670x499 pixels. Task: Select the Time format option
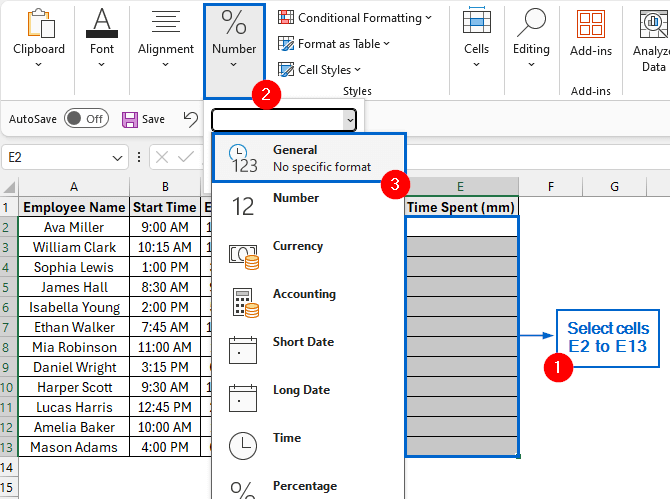pyautogui.click(x=308, y=446)
